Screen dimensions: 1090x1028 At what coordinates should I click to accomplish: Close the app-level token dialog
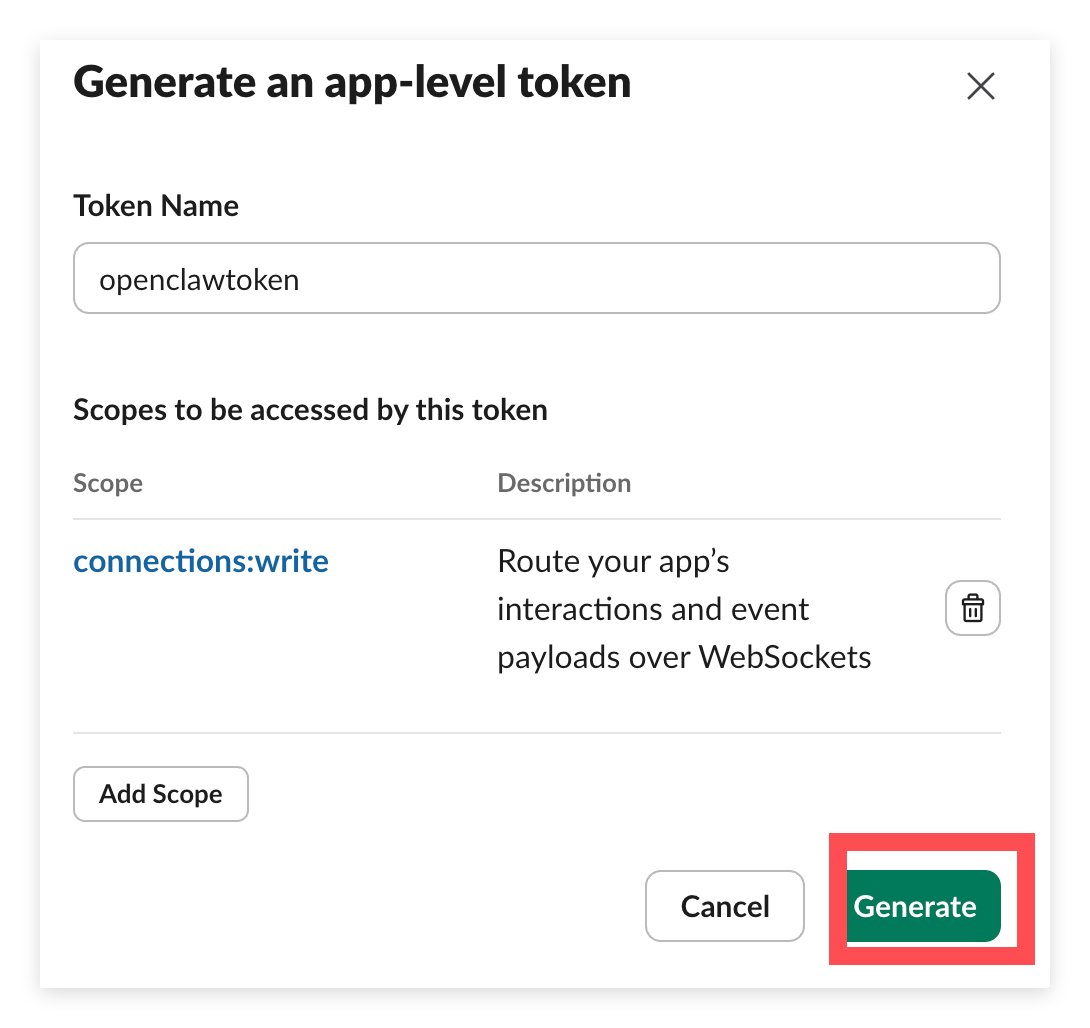(980, 87)
